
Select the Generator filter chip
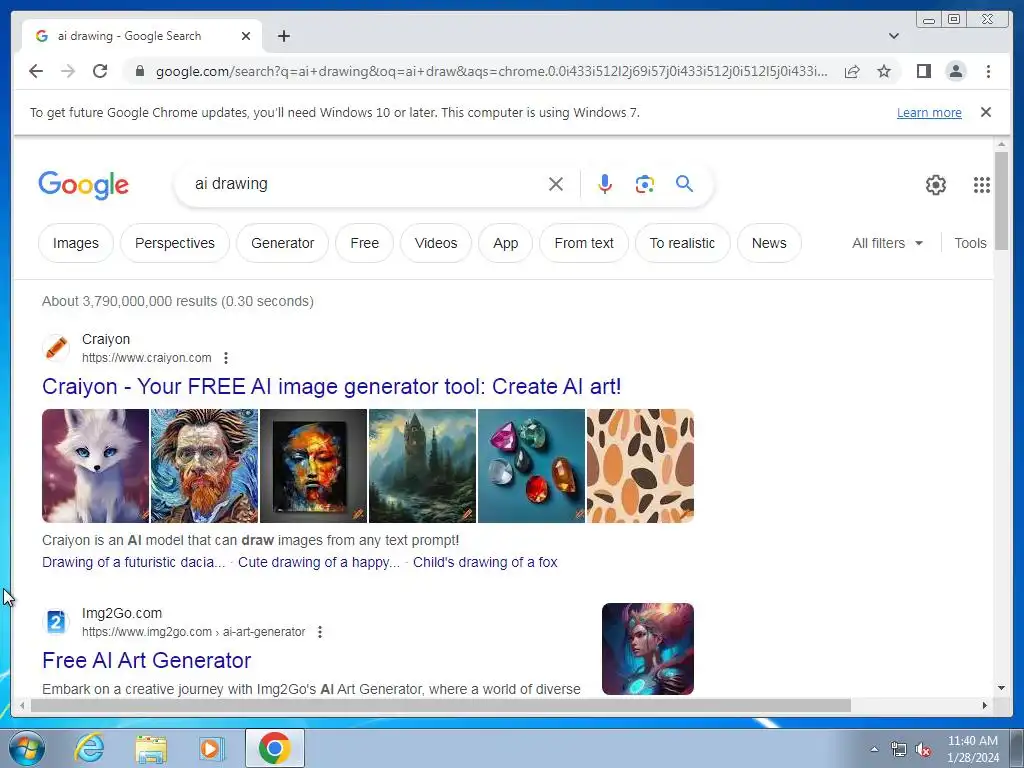(282, 243)
